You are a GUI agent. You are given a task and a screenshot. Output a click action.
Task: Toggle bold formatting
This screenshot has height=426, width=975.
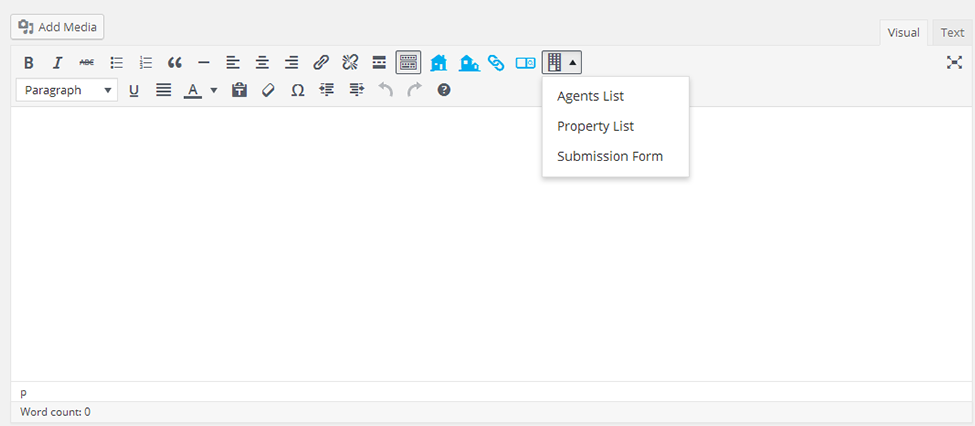coord(28,62)
